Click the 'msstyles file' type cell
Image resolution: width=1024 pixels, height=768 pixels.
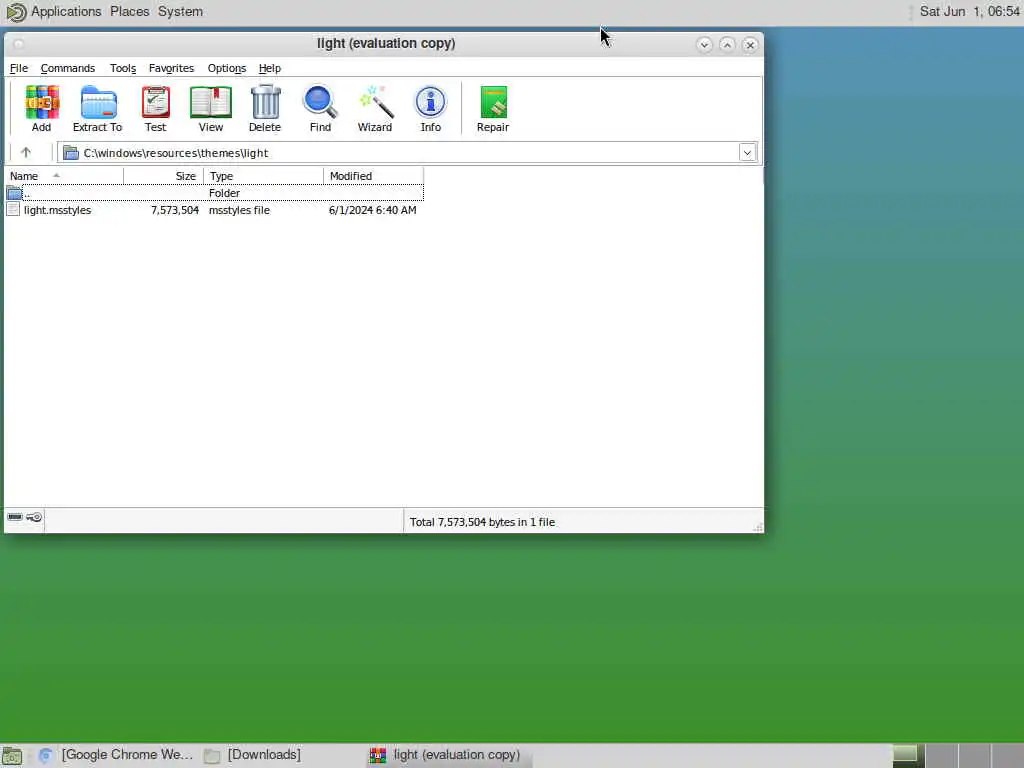click(x=239, y=210)
